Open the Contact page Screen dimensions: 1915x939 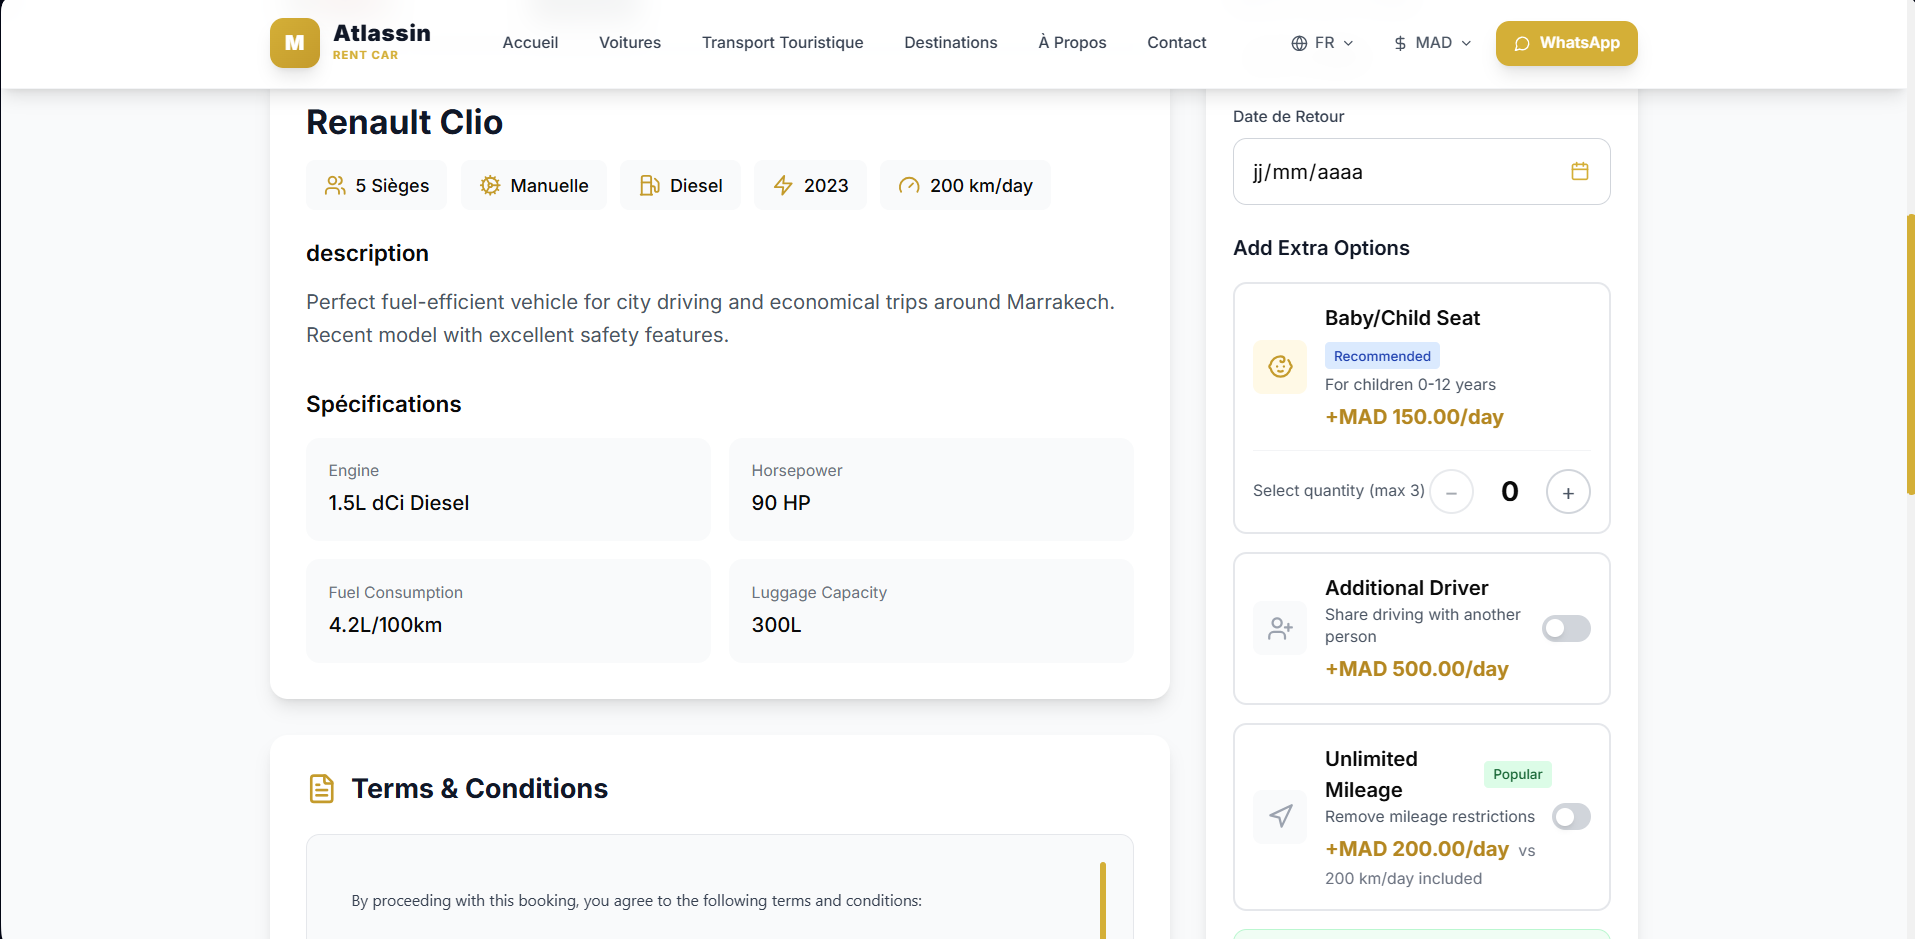click(x=1177, y=43)
